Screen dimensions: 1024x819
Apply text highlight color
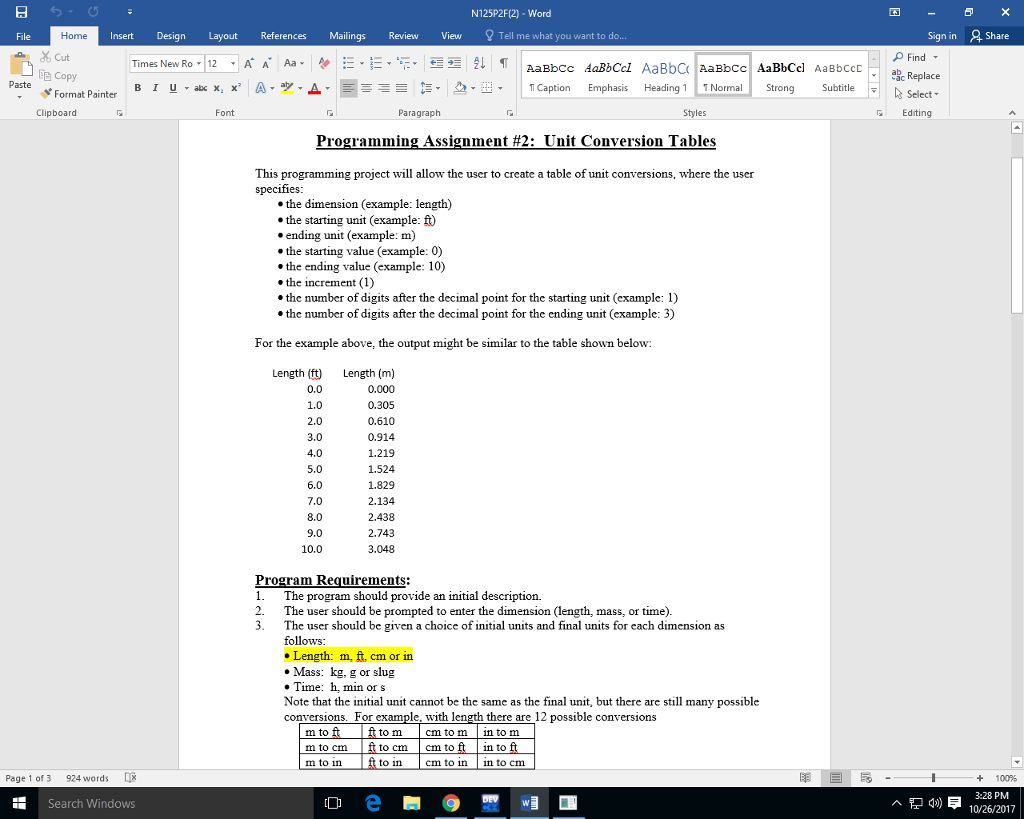[285, 88]
